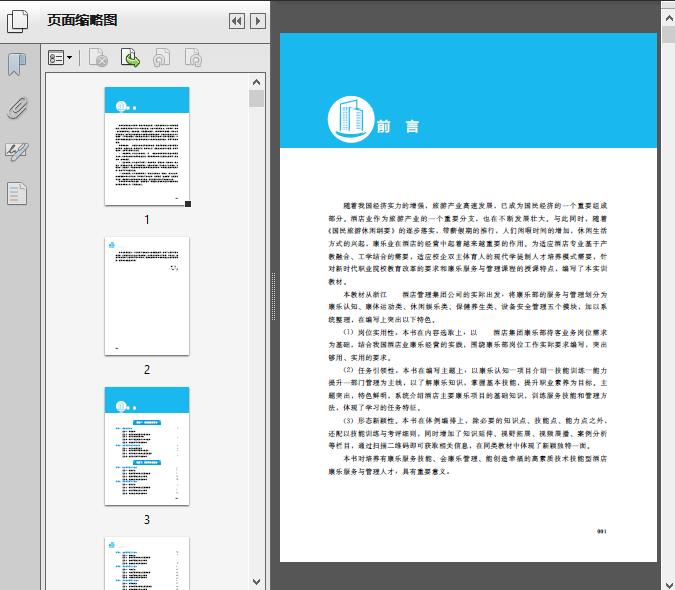Rotate pages clockwise icon
Image resolution: width=675 pixels, height=590 pixels.
pyautogui.click(x=193, y=58)
